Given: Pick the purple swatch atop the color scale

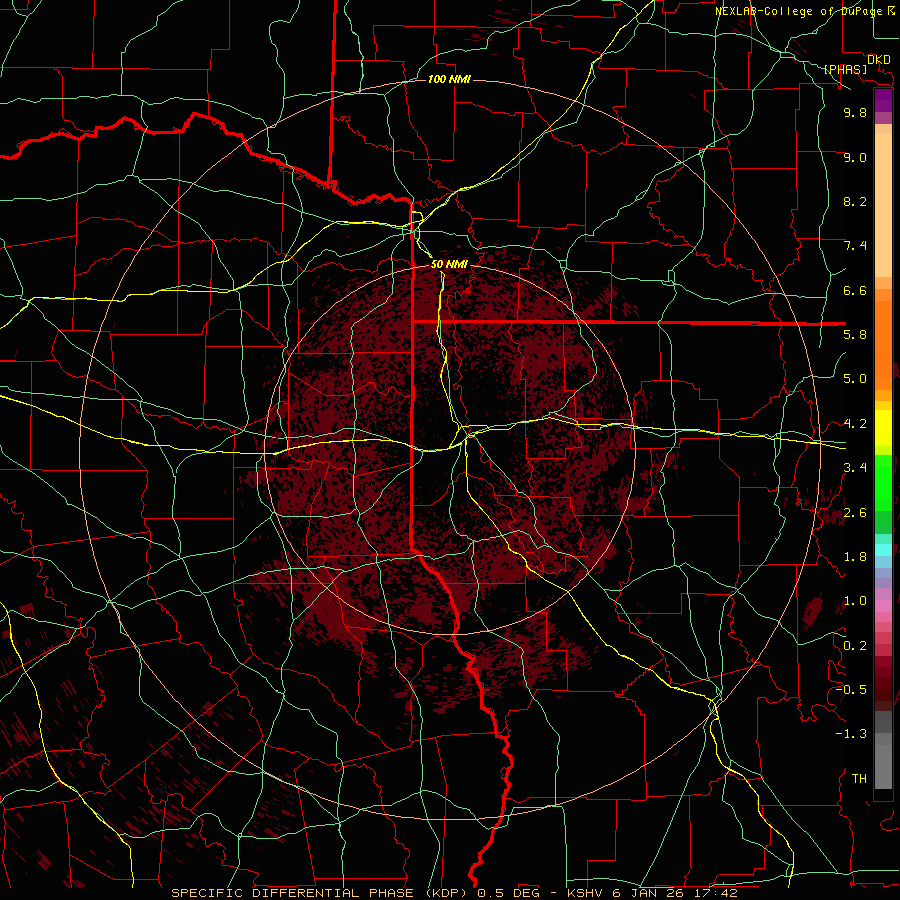Looking at the screenshot, I should point(883,100).
